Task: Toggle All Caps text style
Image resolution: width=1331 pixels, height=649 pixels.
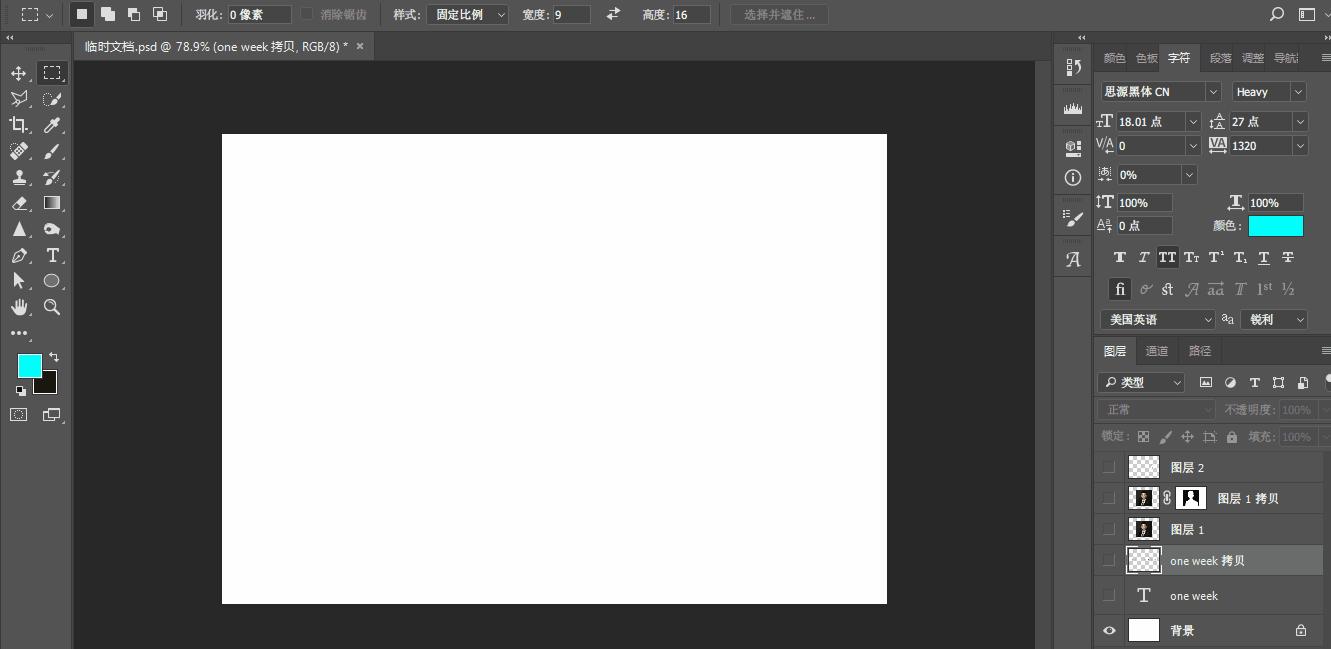Action: [x=1167, y=257]
